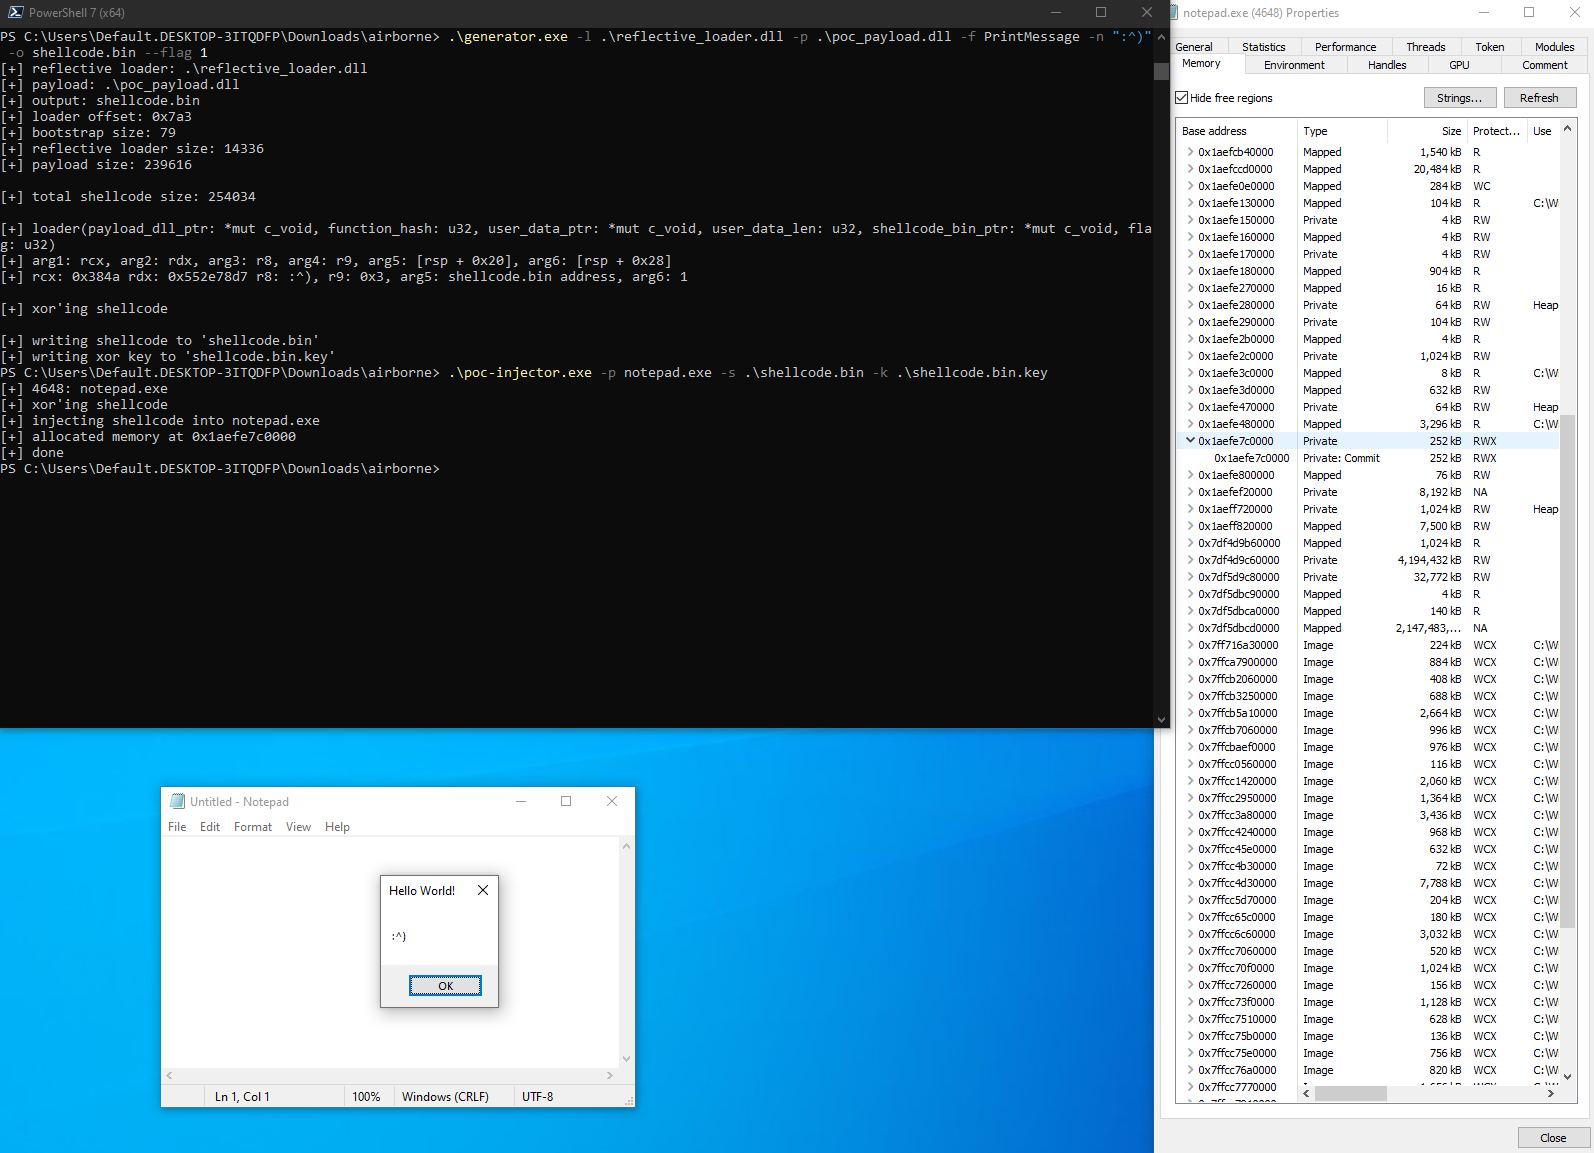Click OK in Hello World dialog
This screenshot has height=1153, width=1594.
click(x=445, y=986)
